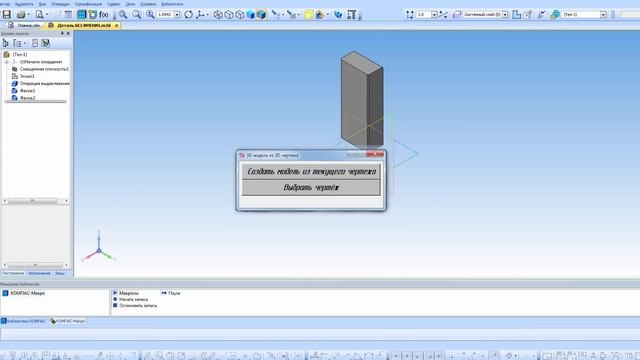Click Остановить запись macro command
The image size is (640, 360).
[135, 305]
